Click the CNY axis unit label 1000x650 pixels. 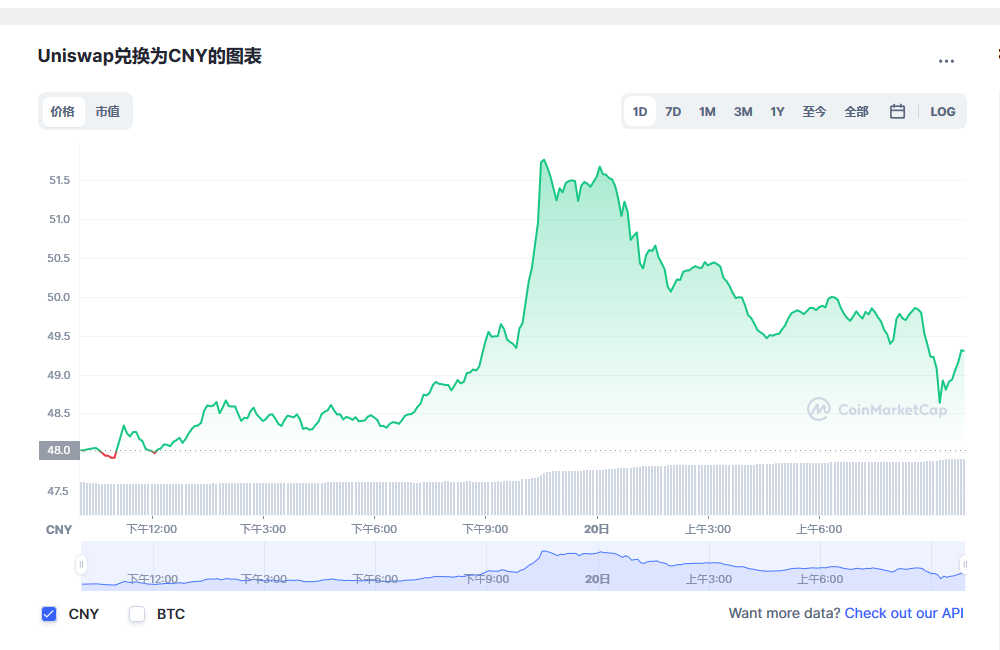pyautogui.click(x=59, y=529)
